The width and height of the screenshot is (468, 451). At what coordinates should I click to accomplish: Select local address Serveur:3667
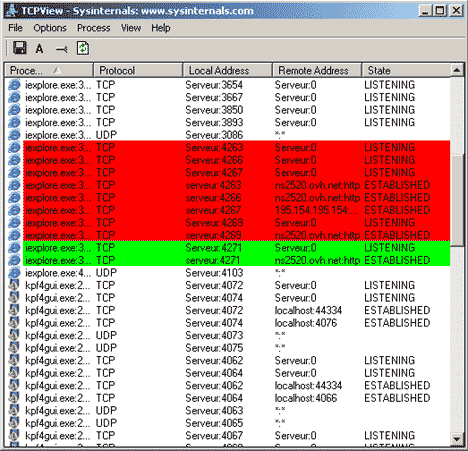click(x=214, y=97)
